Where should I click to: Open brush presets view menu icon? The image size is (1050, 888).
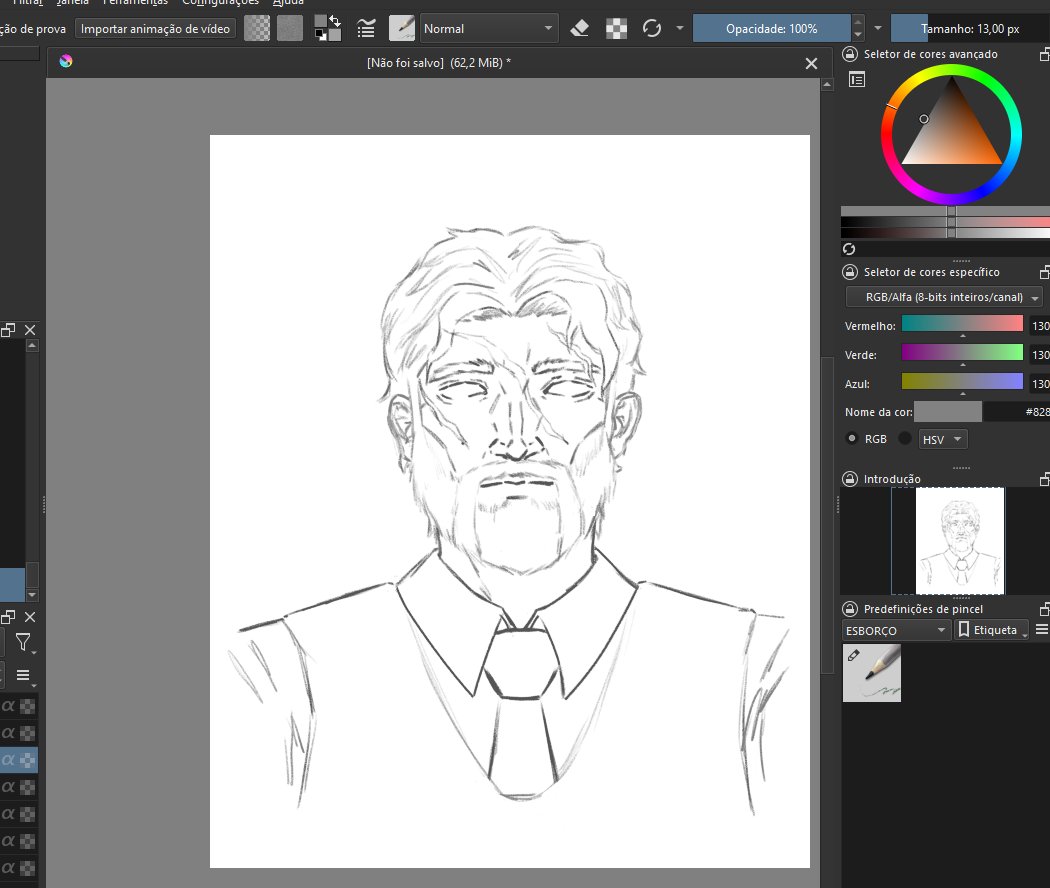pos(1041,630)
